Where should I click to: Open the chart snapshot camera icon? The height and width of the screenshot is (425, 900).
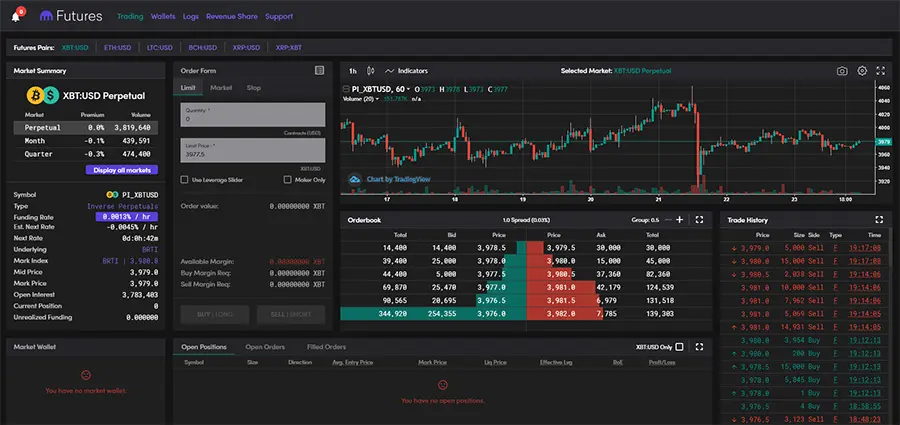pos(842,71)
